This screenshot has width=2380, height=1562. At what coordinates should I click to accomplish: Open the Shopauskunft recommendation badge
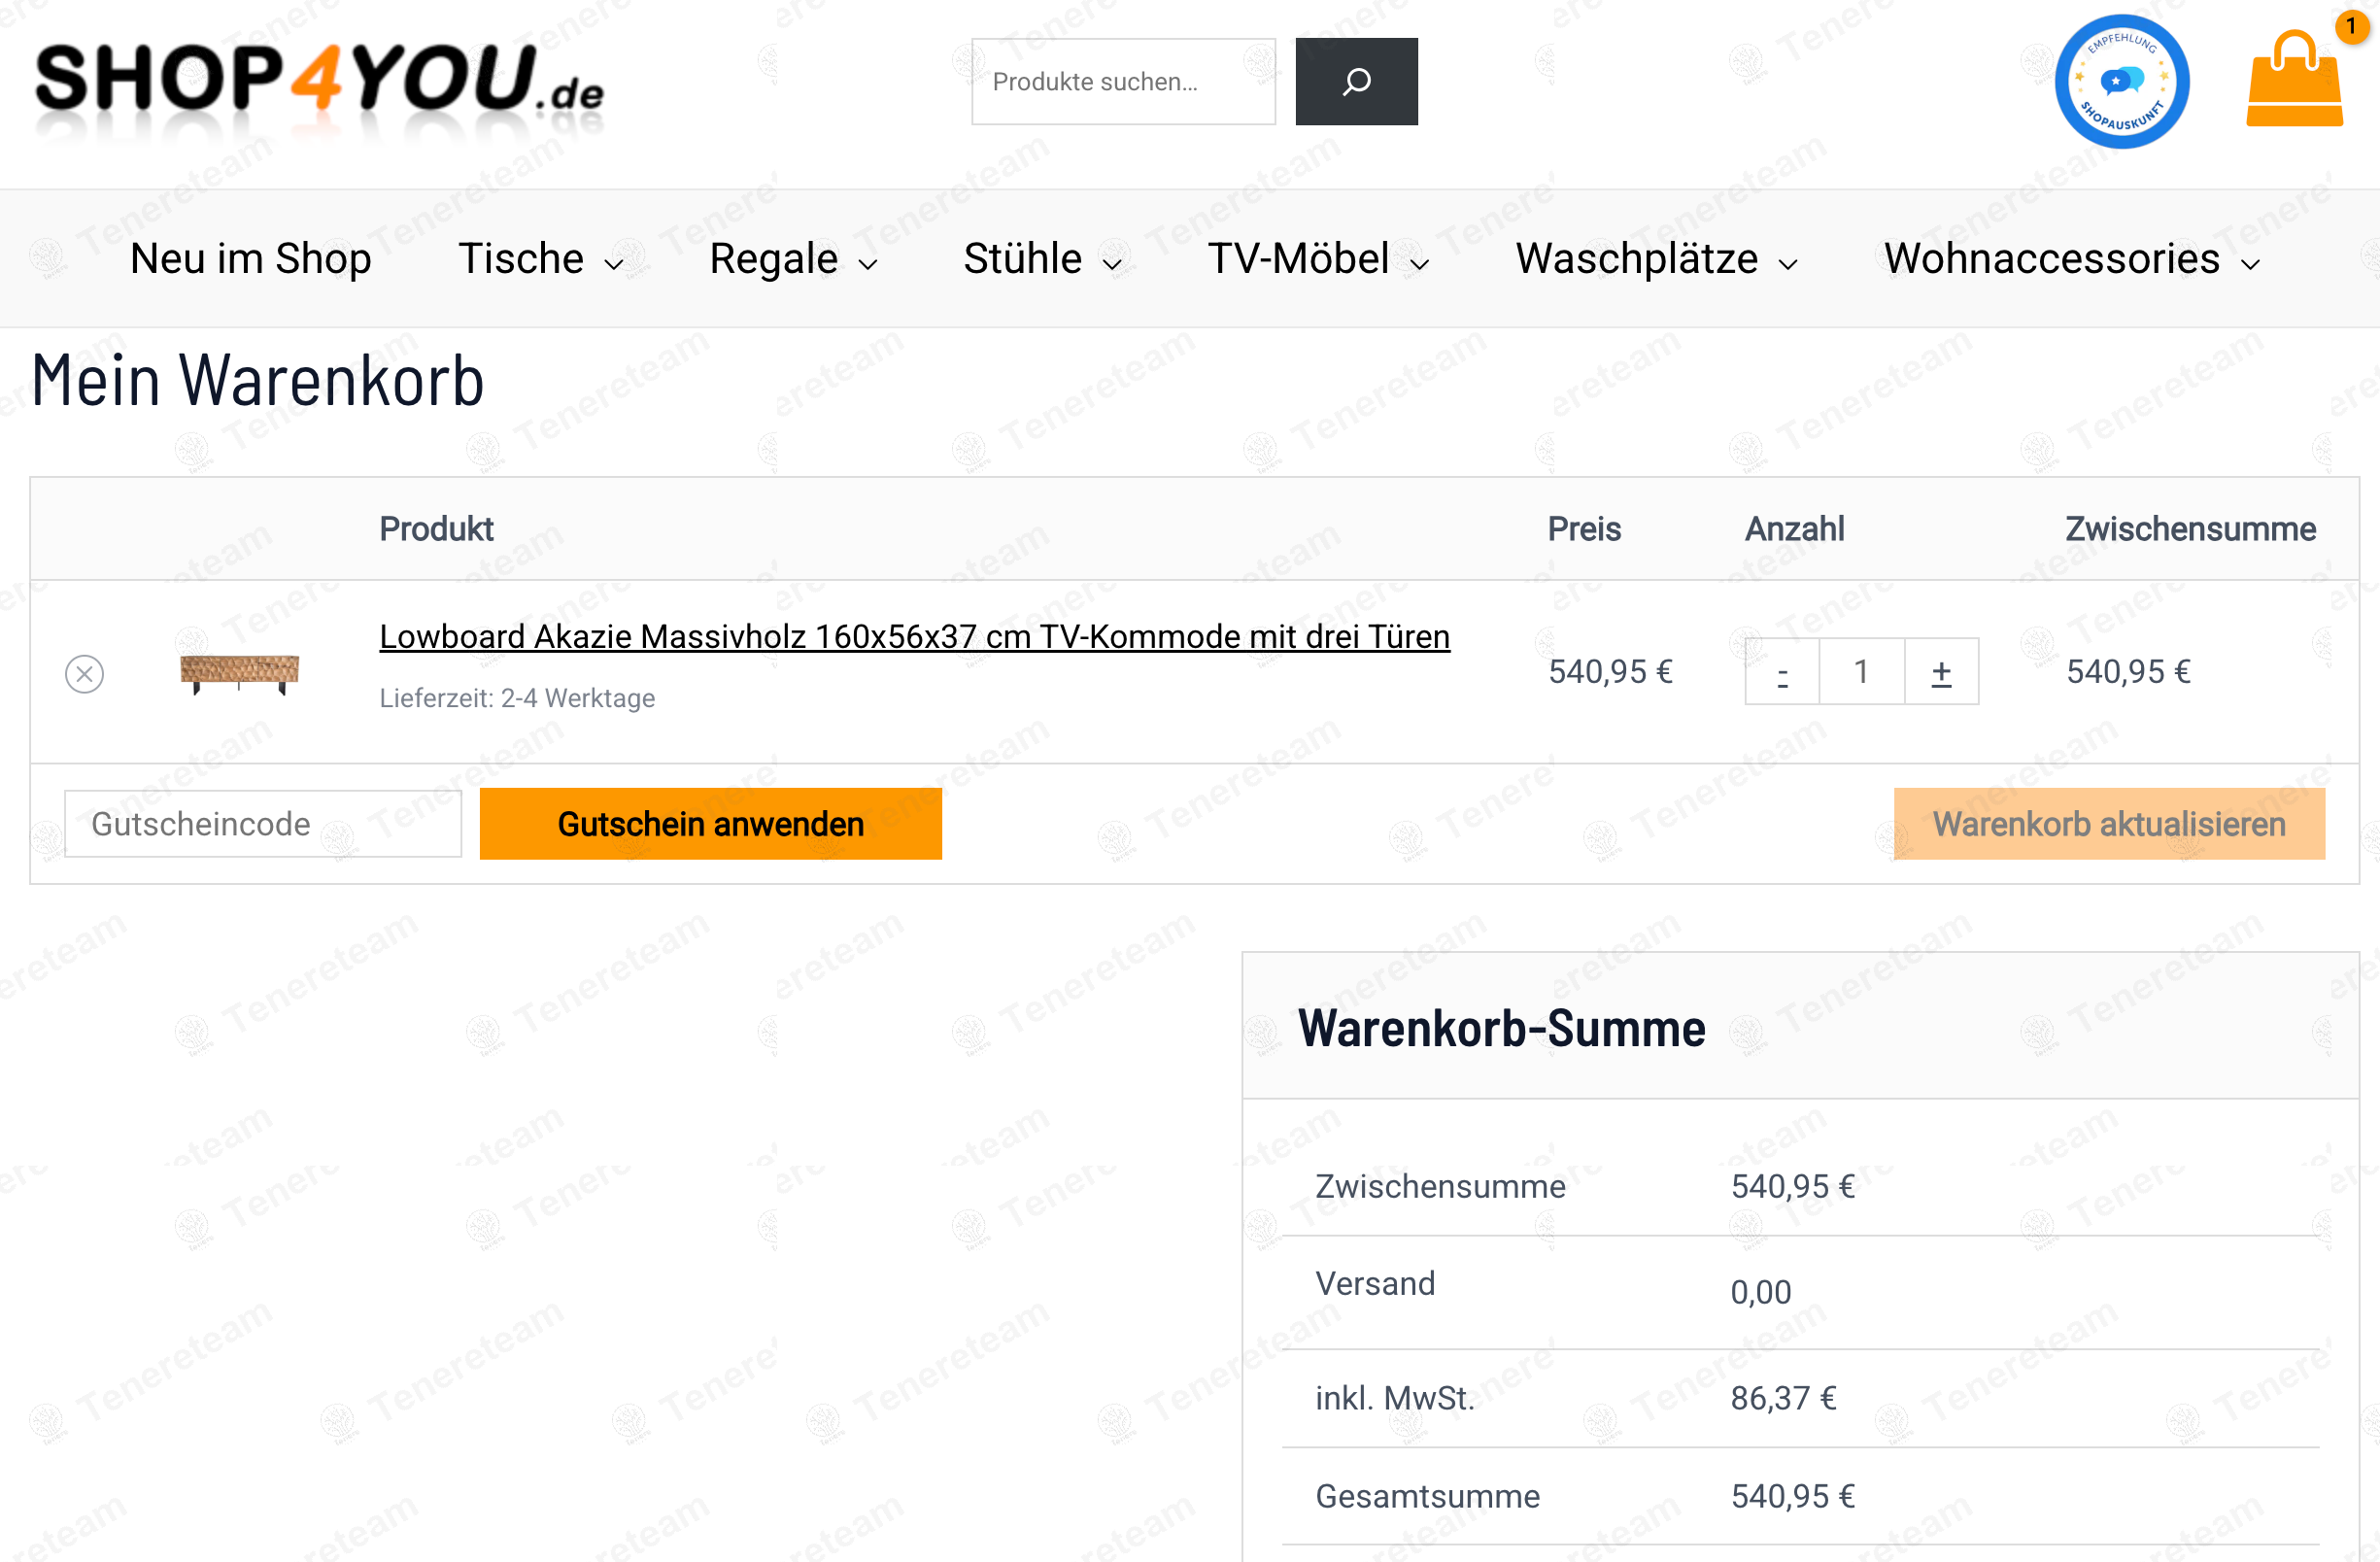(x=2121, y=81)
